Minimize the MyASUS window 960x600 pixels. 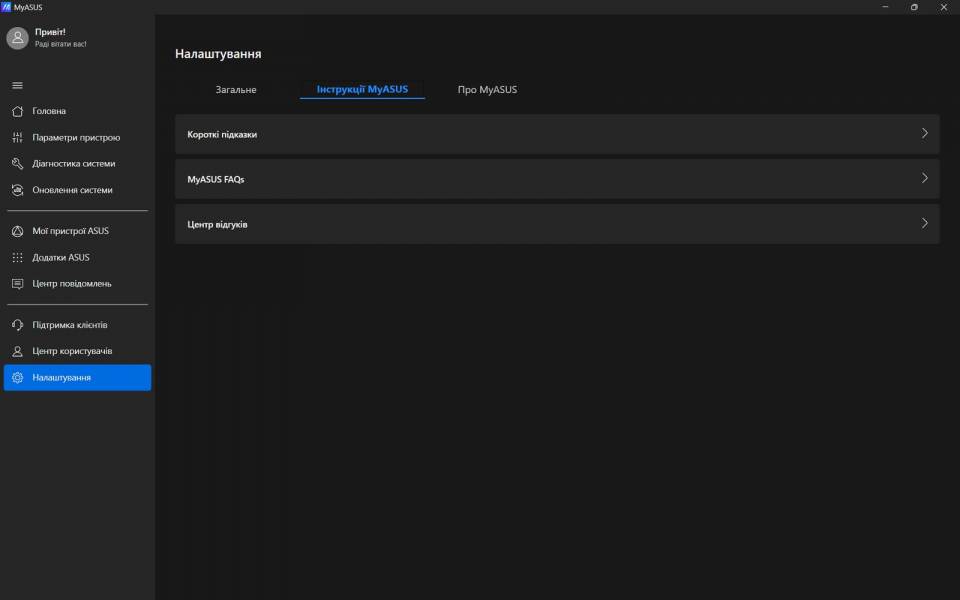click(x=885, y=7)
